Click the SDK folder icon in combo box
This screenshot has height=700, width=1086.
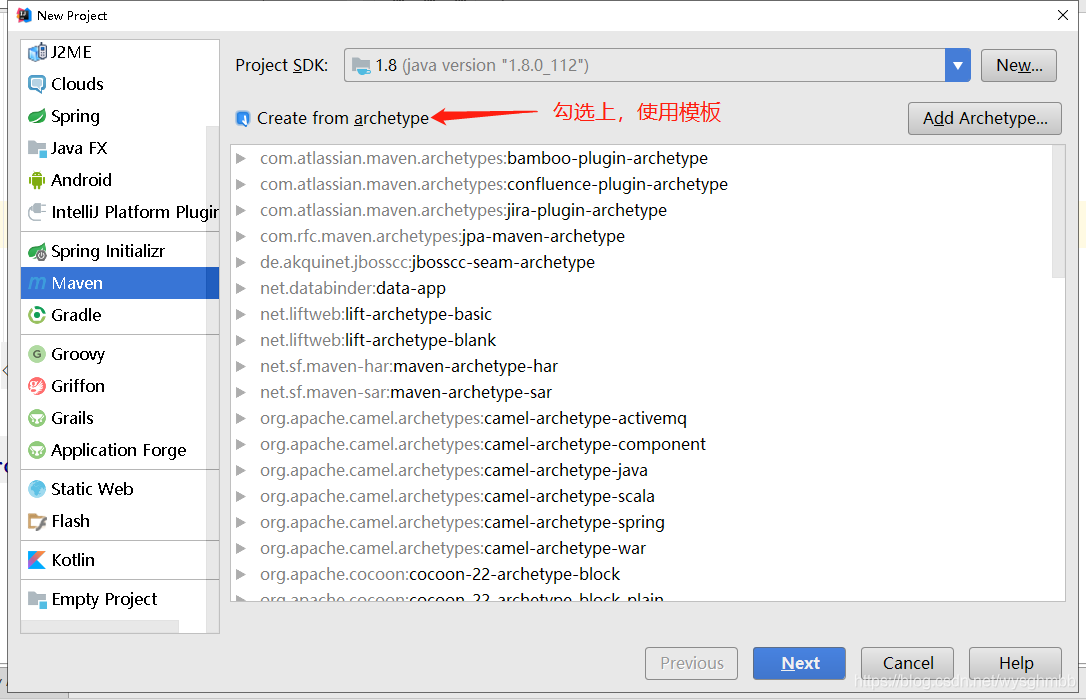[361, 66]
